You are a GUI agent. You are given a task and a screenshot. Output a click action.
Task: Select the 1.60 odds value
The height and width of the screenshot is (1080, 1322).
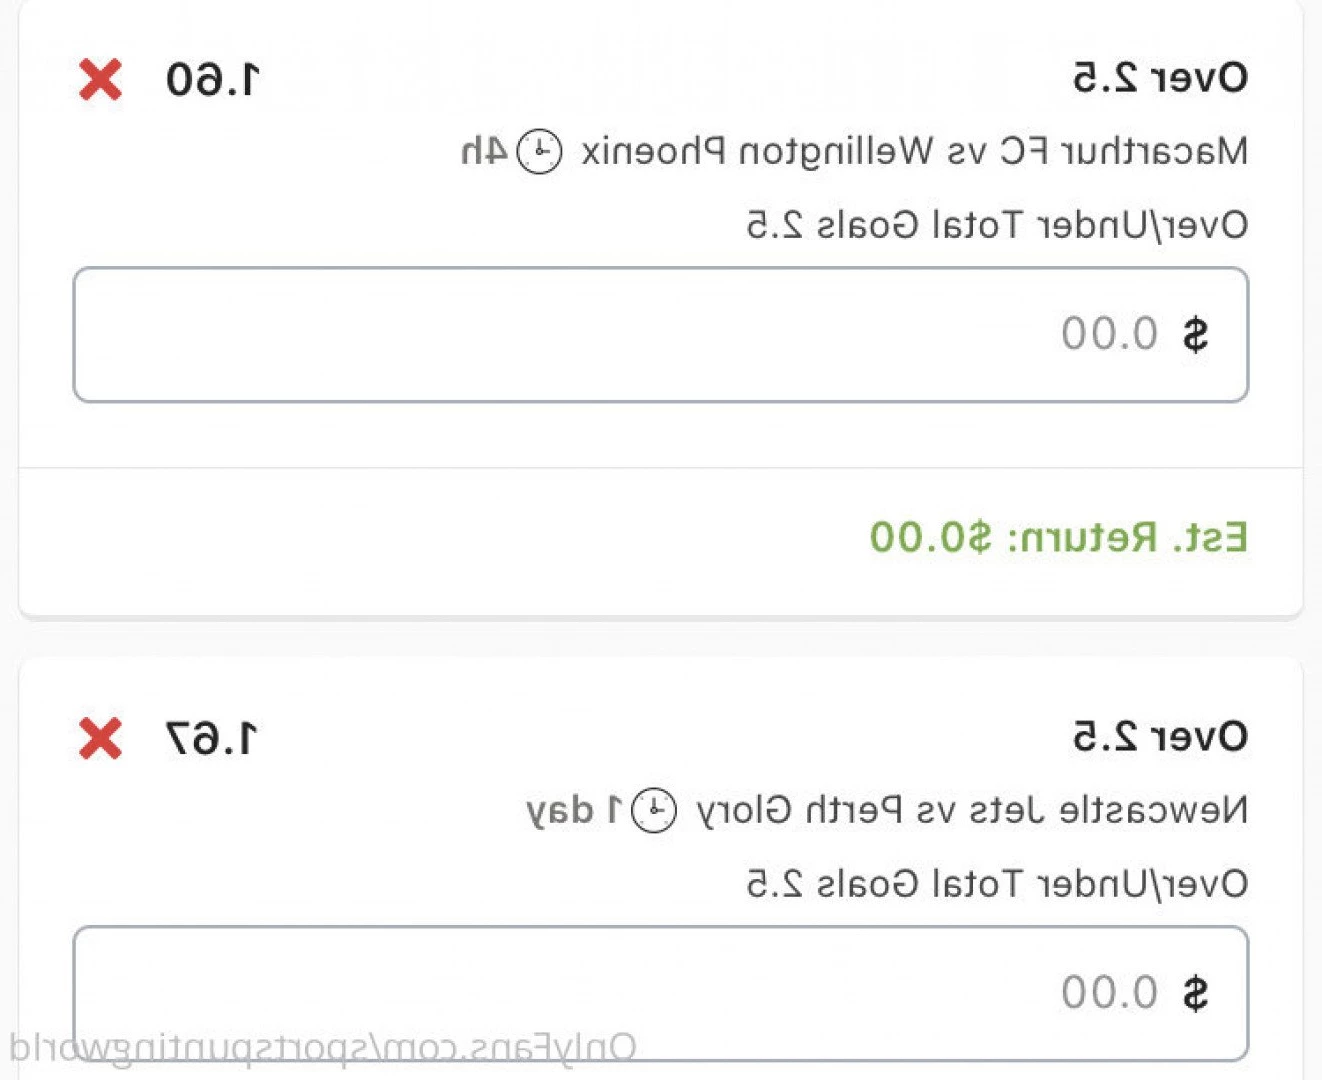coord(212,80)
